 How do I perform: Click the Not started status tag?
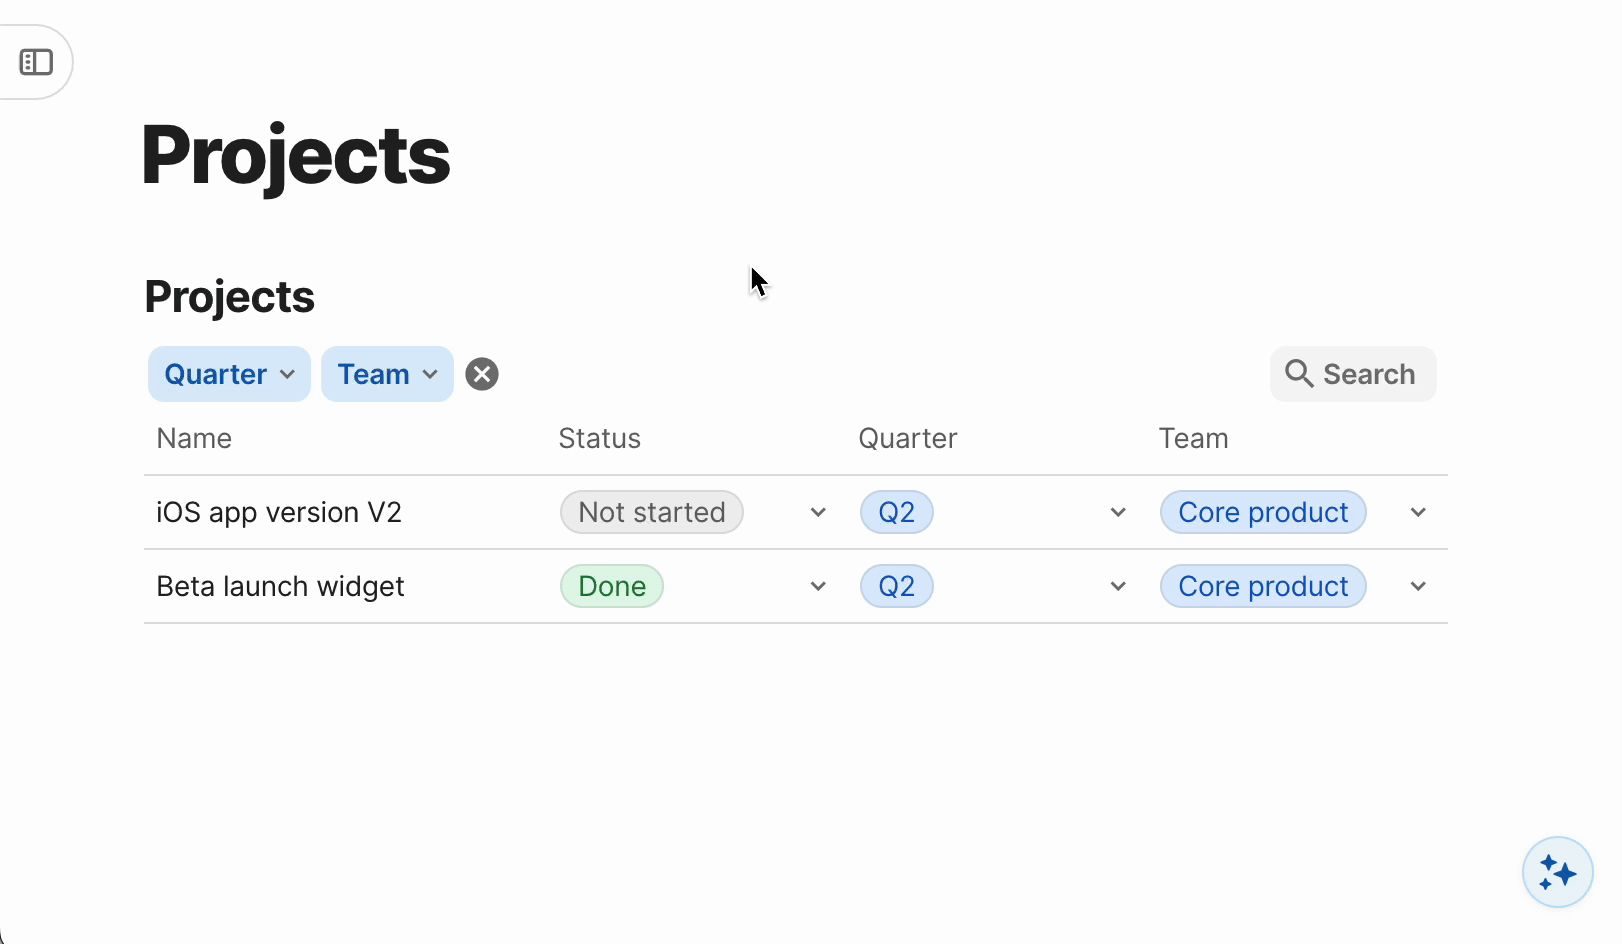pos(651,512)
